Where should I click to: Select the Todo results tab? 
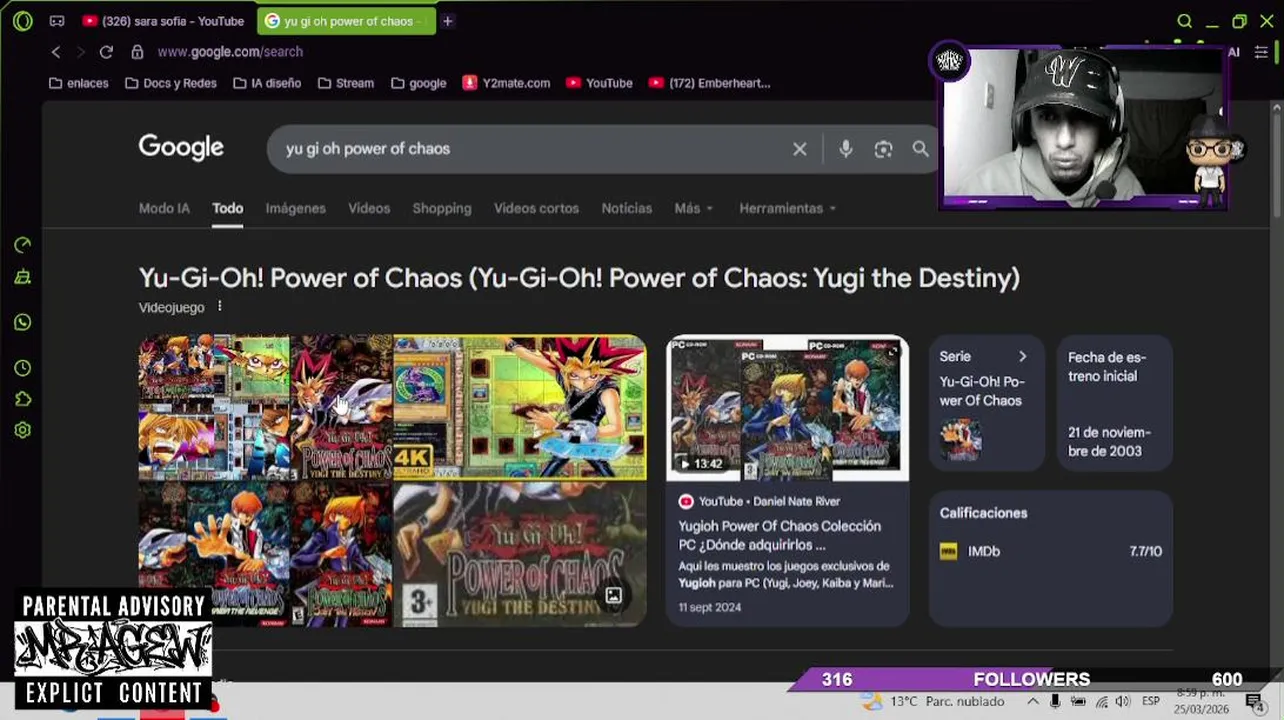(227, 208)
